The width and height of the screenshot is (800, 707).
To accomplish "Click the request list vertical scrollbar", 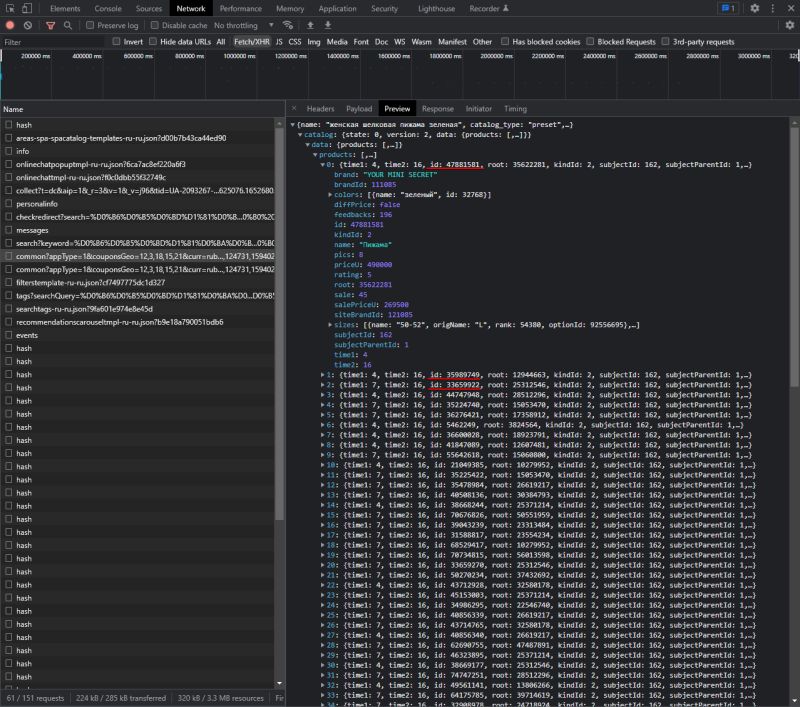I will tap(279, 324).
